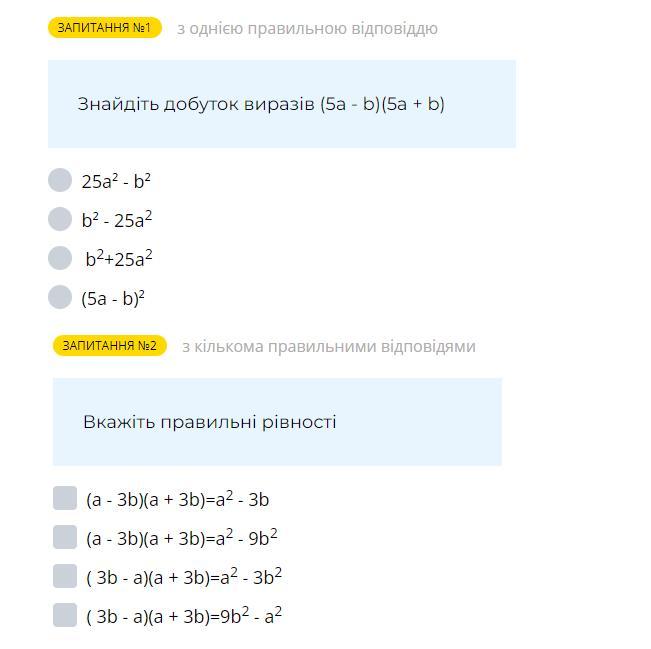Click the 'з однією правильною відповіддю' caption

click(307, 28)
